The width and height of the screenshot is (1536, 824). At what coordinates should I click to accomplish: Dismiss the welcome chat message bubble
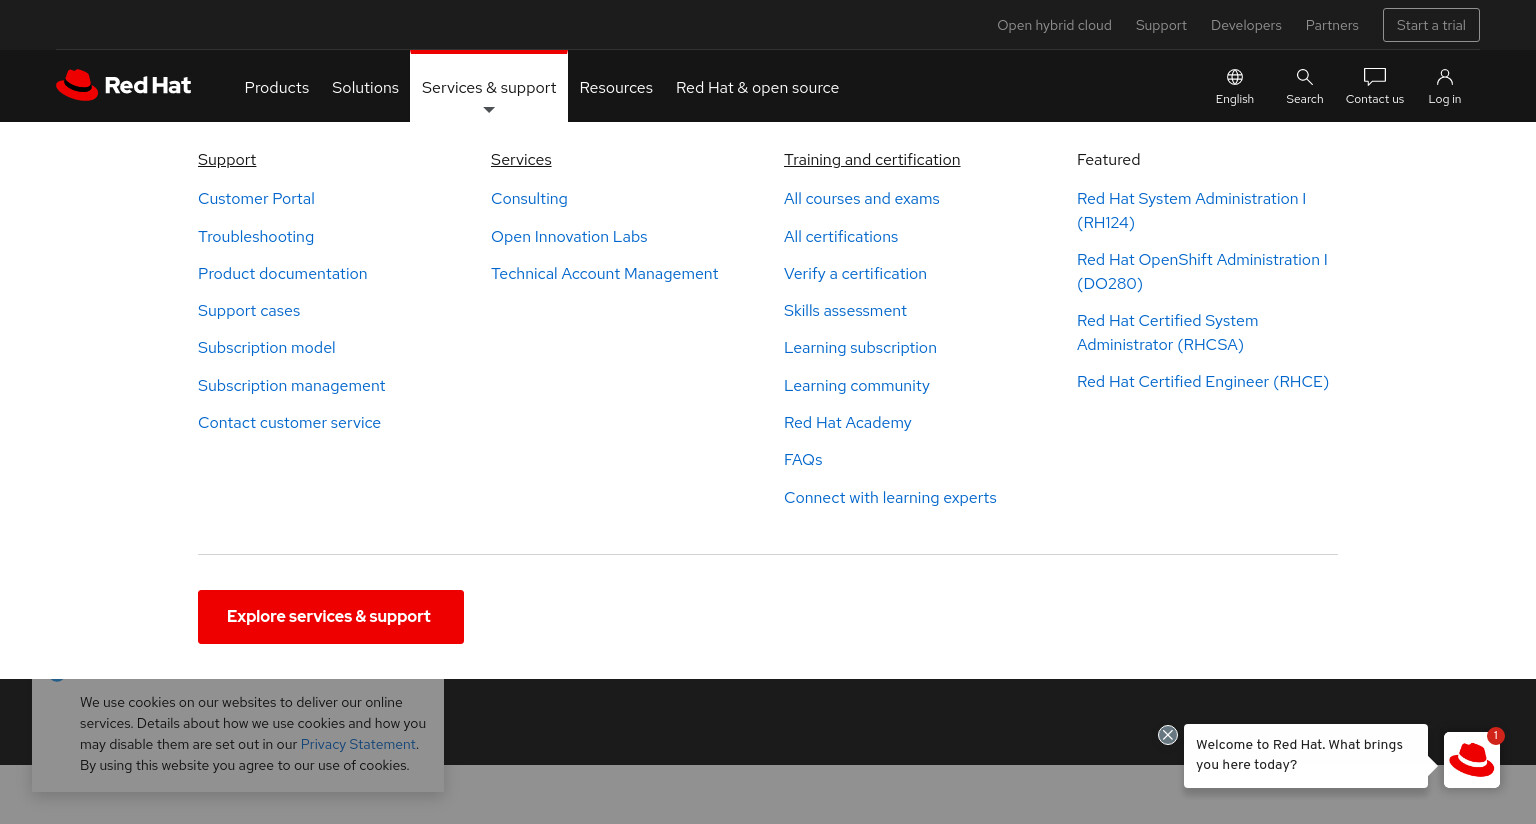click(x=1168, y=735)
